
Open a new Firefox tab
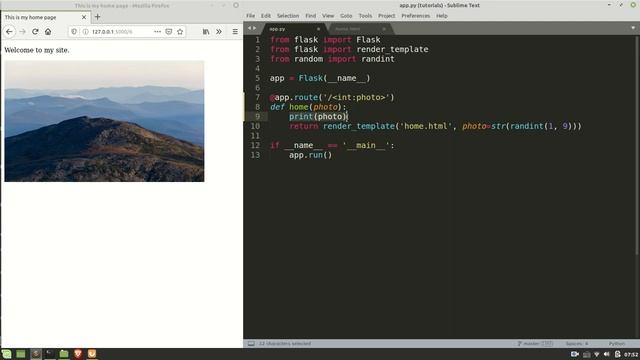[97, 17]
